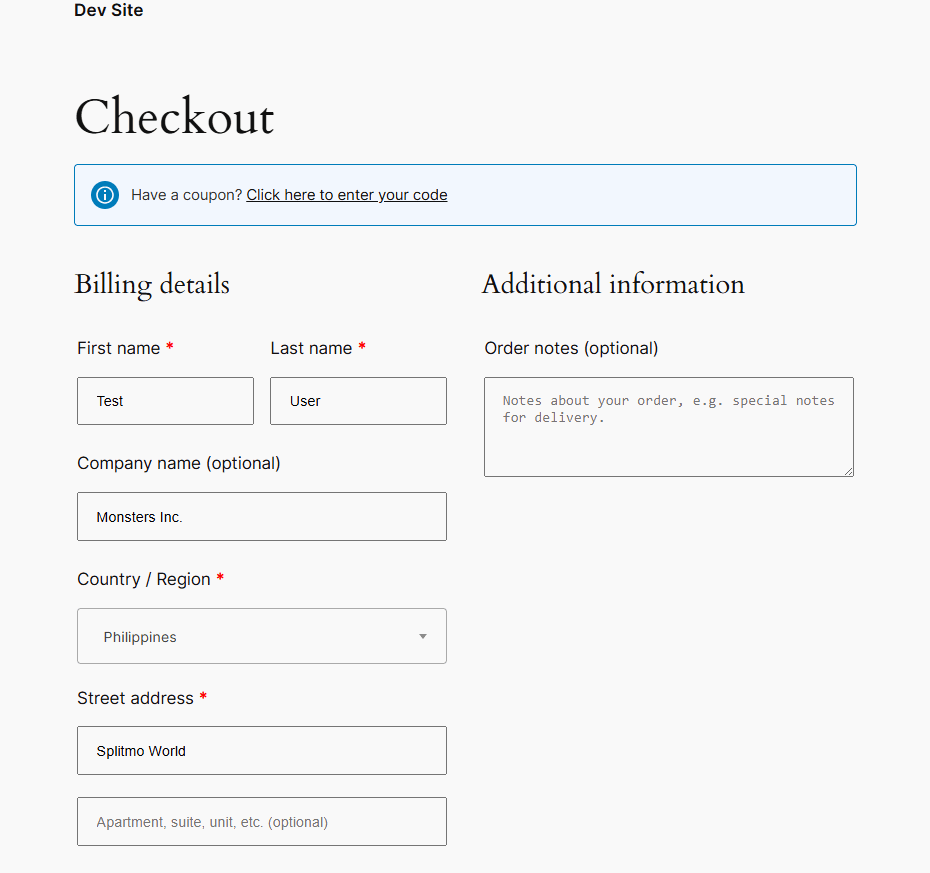Click the Company name field with Monsters Inc.
This screenshot has width=930, height=873.
tap(261, 516)
